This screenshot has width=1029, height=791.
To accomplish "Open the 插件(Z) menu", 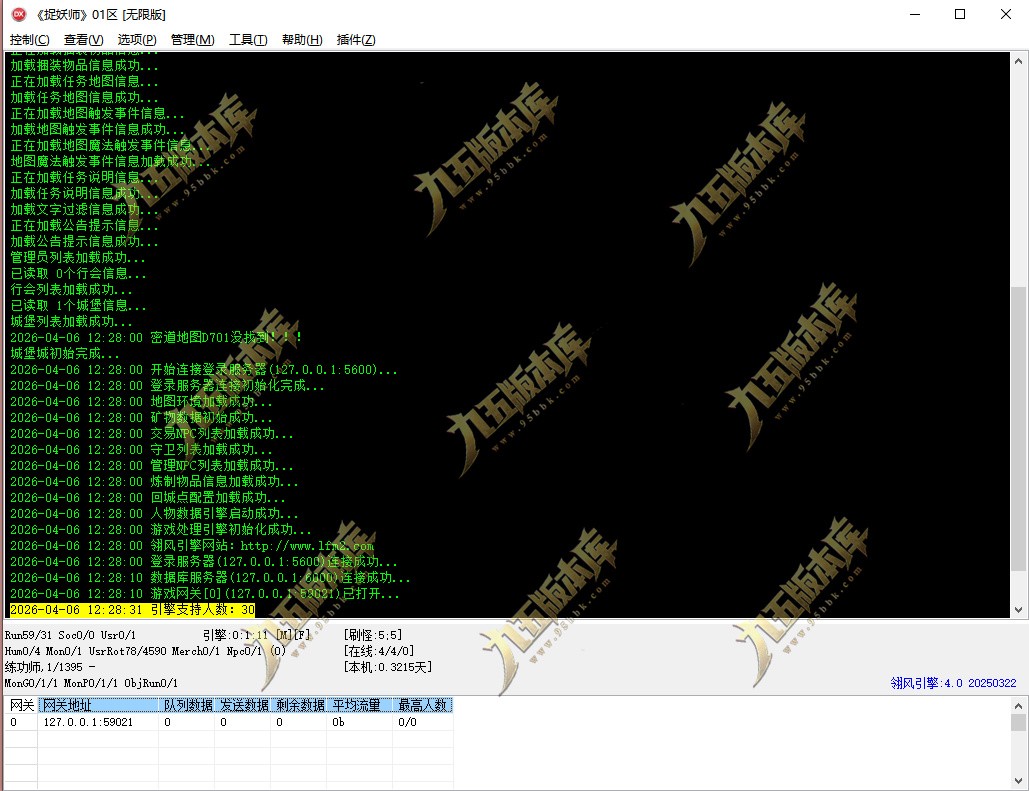I will click(356, 40).
